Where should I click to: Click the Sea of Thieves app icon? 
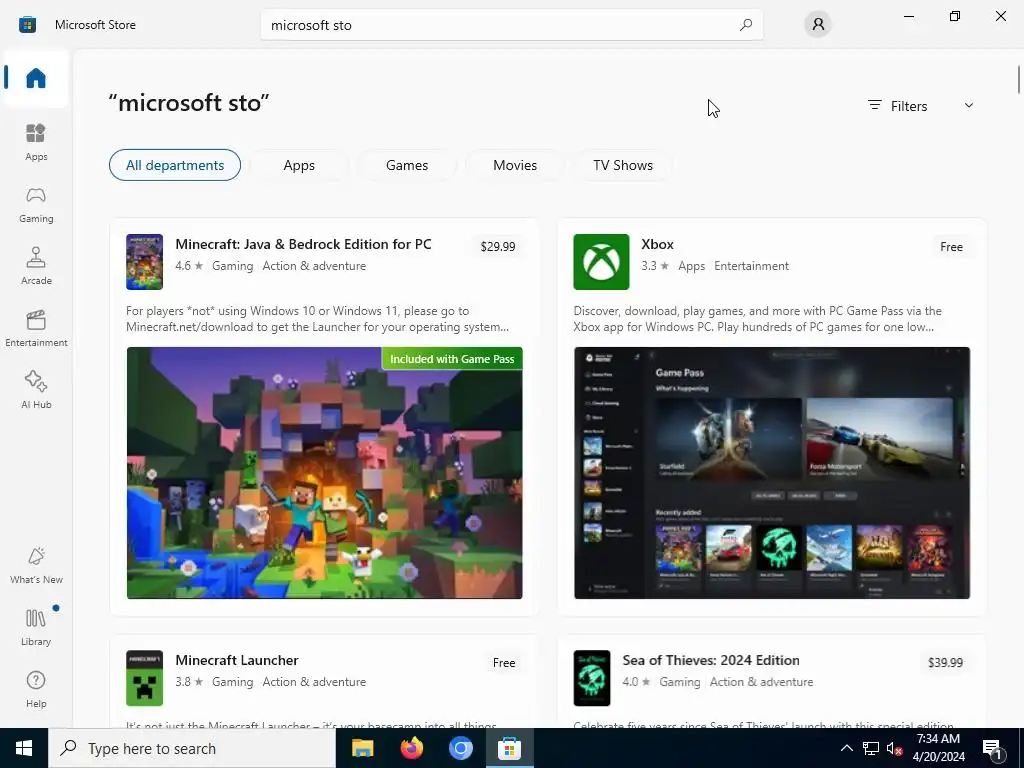coord(592,678)
